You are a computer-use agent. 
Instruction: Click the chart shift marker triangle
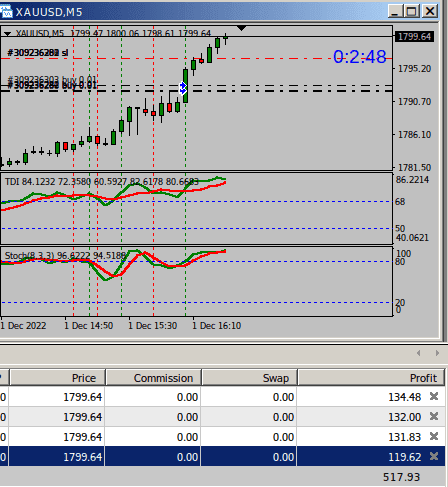(241, 28)
